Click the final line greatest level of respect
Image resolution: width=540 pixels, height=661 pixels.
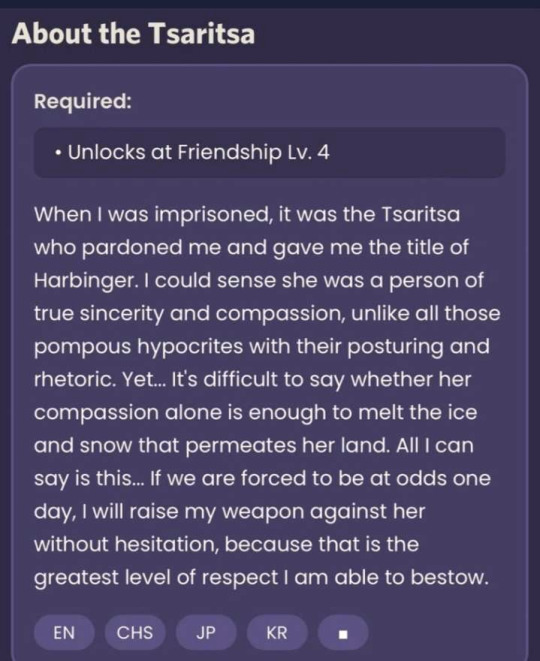pyautogui.click(x=261, y=578)
